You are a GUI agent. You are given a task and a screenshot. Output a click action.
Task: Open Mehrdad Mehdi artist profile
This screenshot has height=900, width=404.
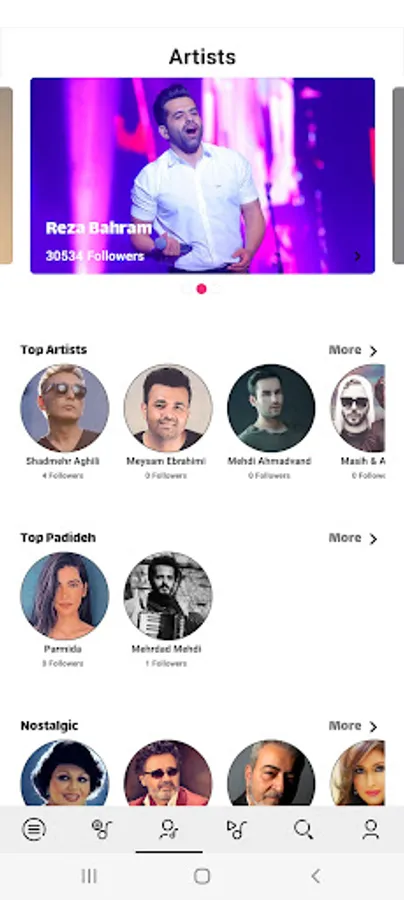click(x=168, y=596)
